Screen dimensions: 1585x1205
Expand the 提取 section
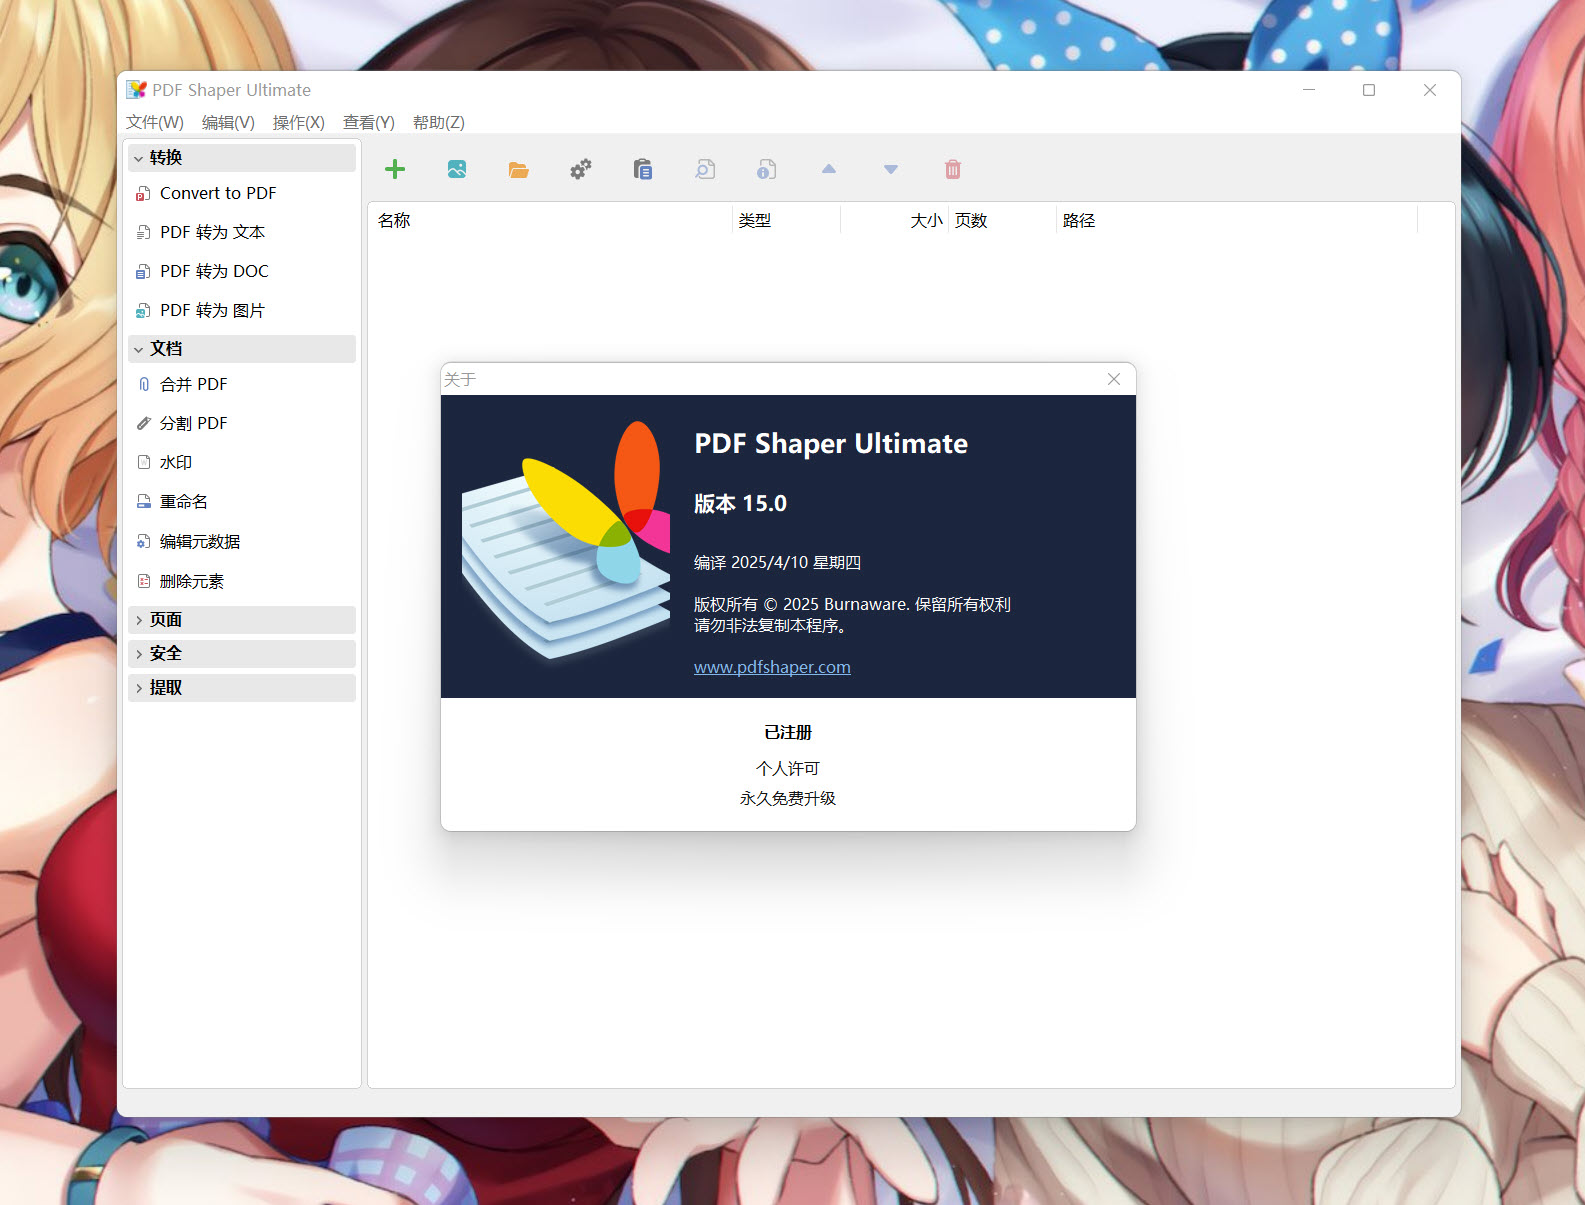pos(241,688)
